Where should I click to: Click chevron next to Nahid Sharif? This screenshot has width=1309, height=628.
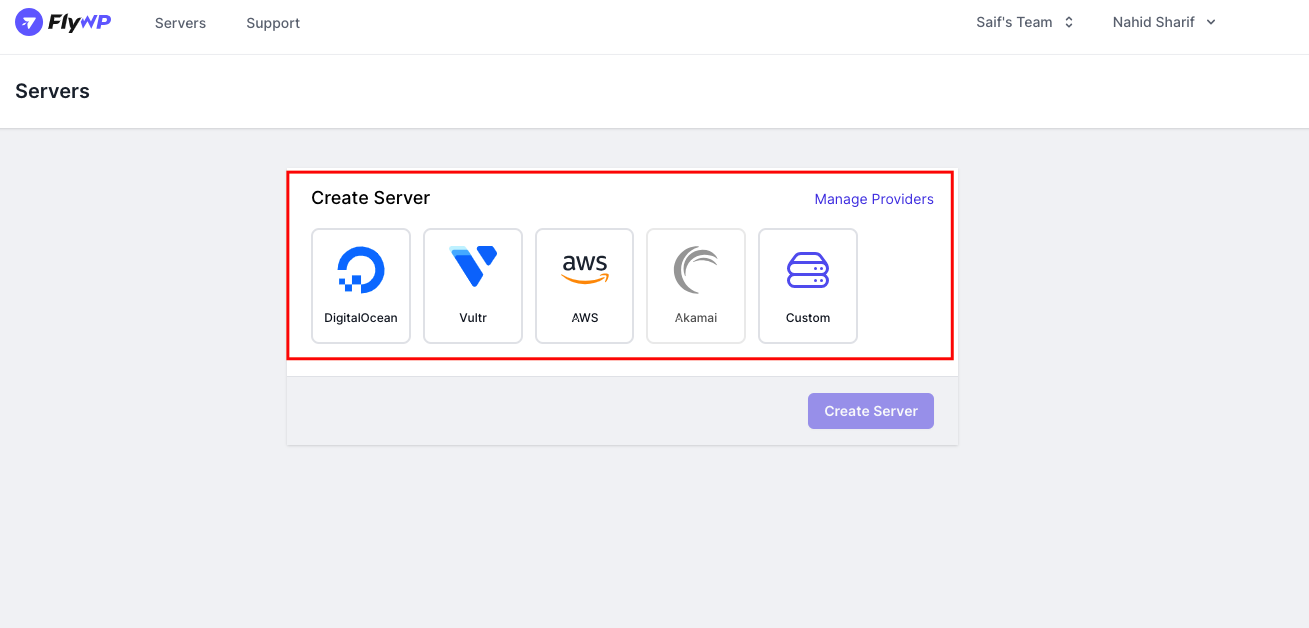(x=1211, y=22)
